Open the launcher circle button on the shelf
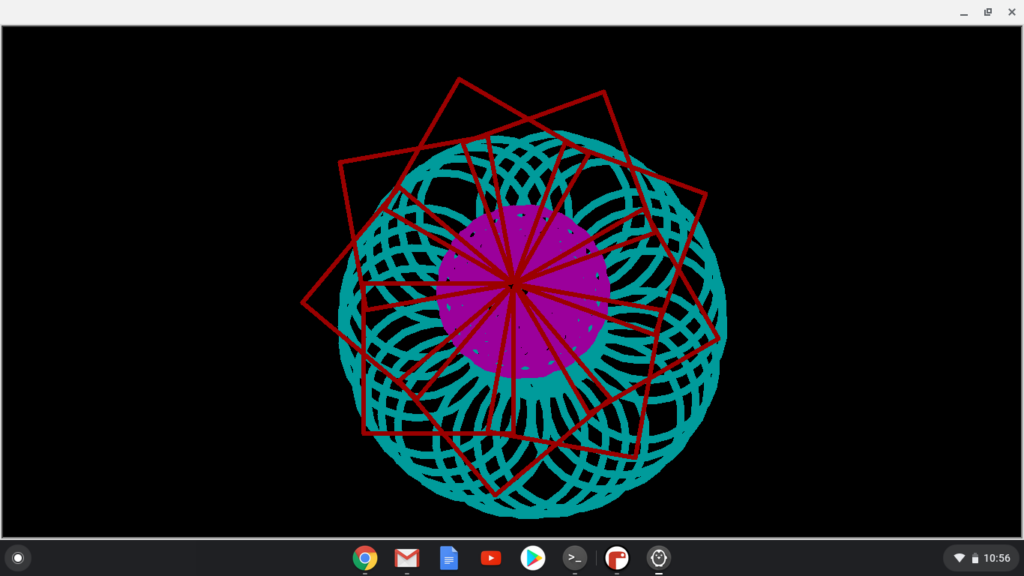This screenshot has width=1024, height=576. pos(18,558)
